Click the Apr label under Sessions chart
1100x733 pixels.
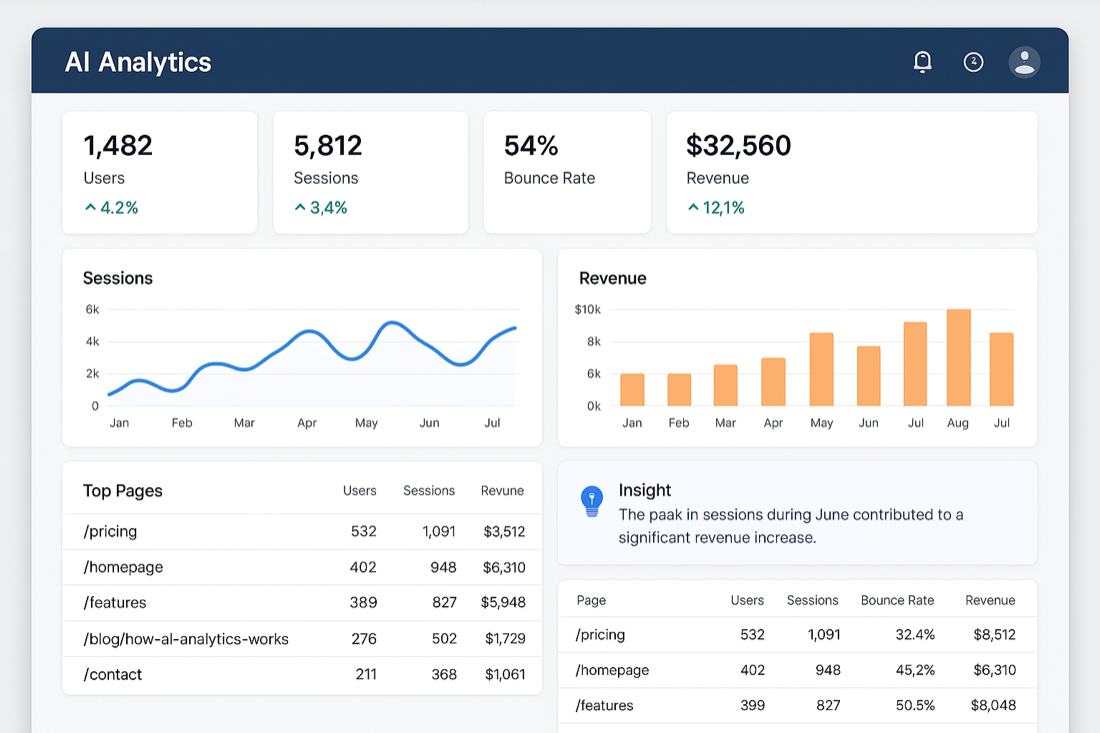point(307,423)
